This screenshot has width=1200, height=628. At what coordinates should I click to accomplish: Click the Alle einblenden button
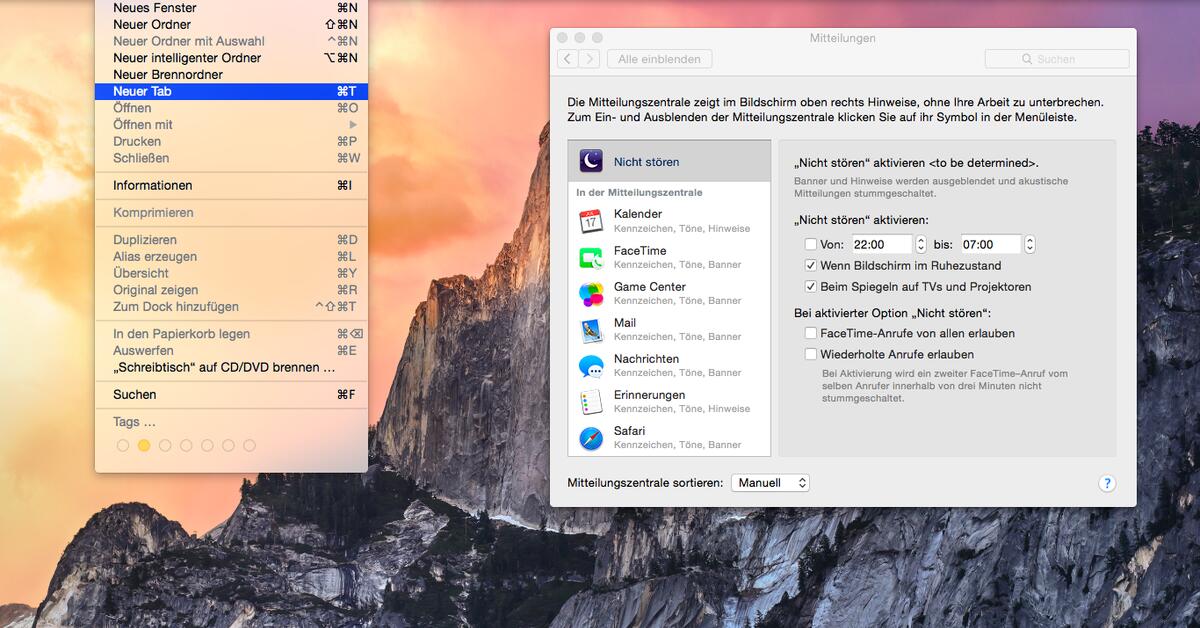[659, 58]
